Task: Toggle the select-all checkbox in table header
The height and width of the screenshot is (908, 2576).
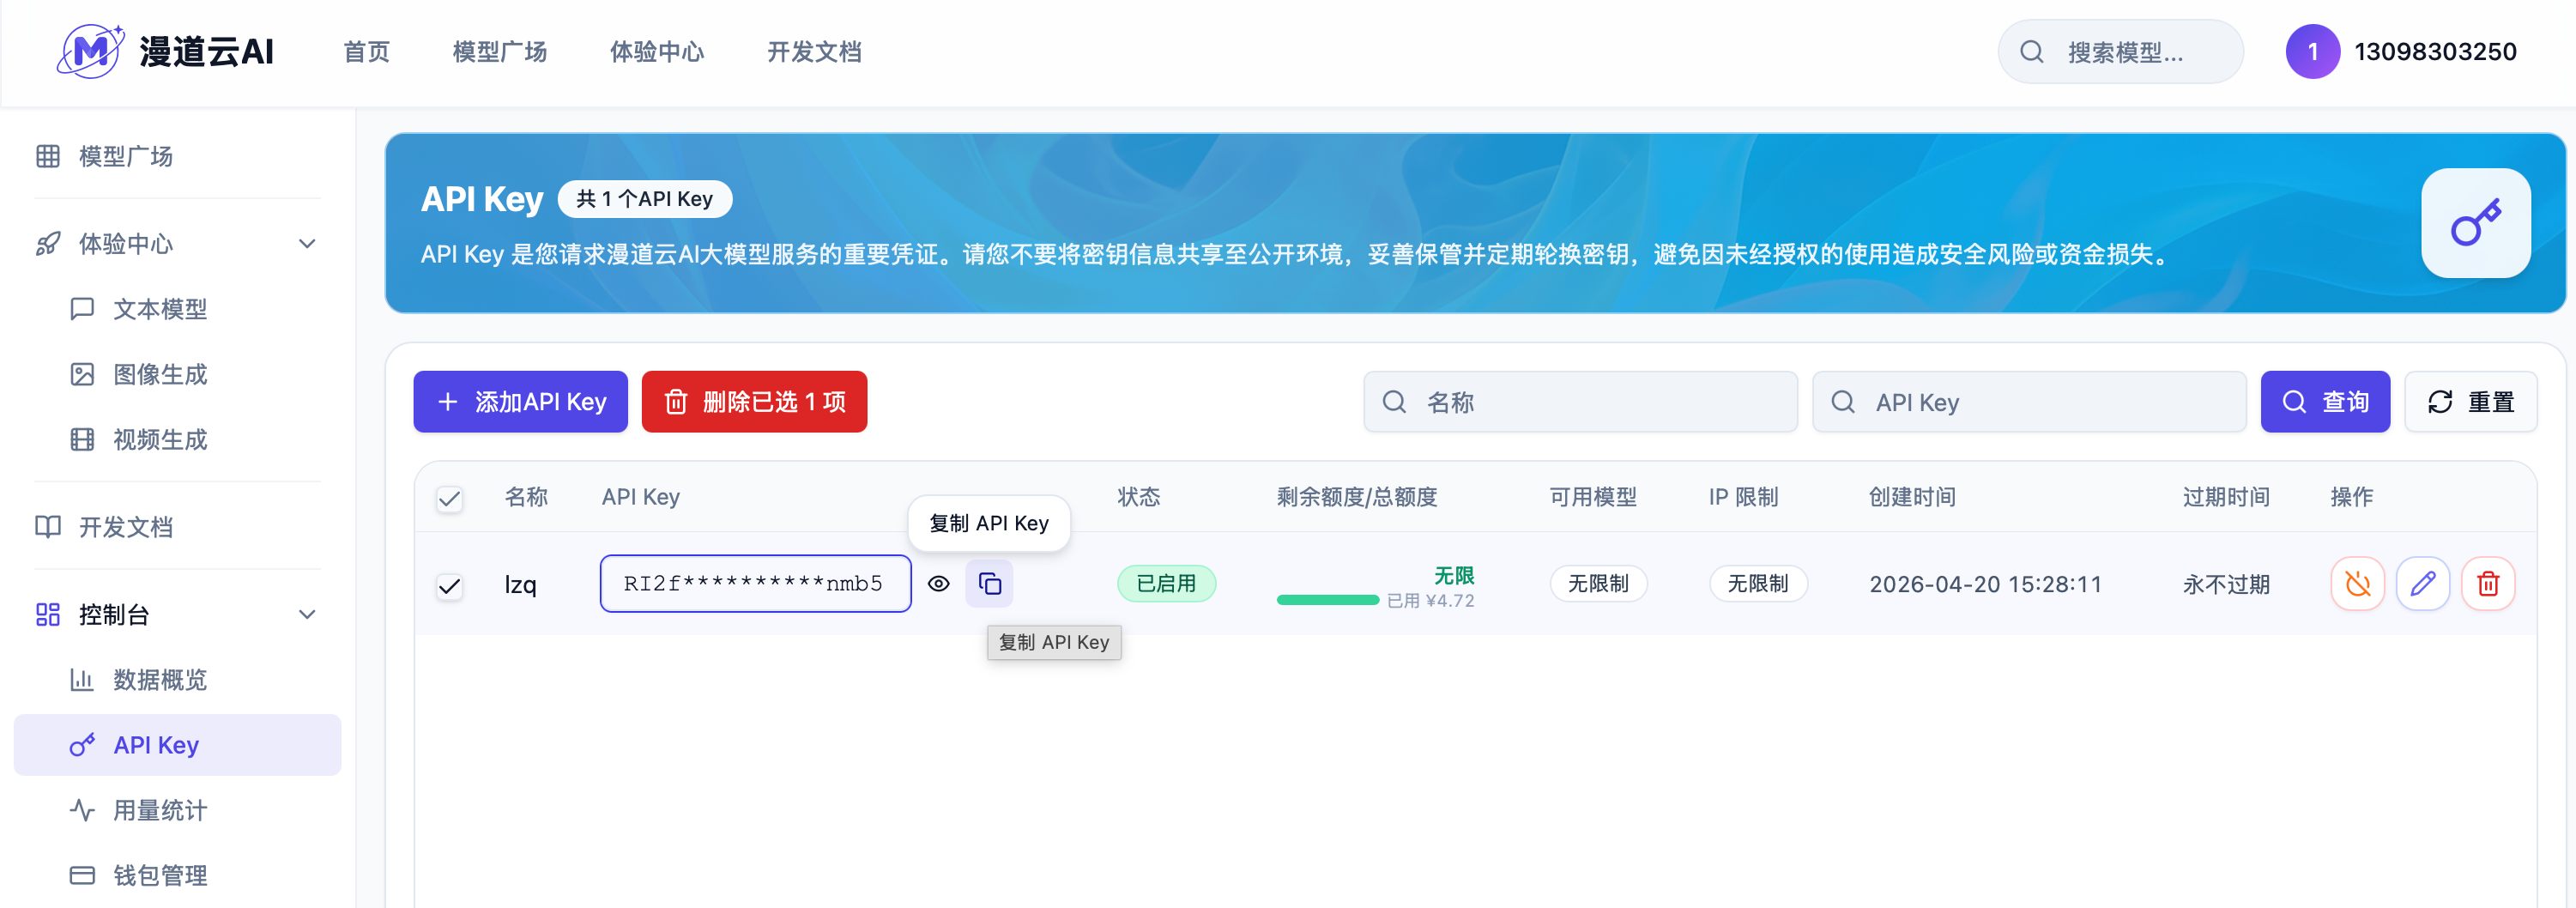Action: (x=450, y=498)
